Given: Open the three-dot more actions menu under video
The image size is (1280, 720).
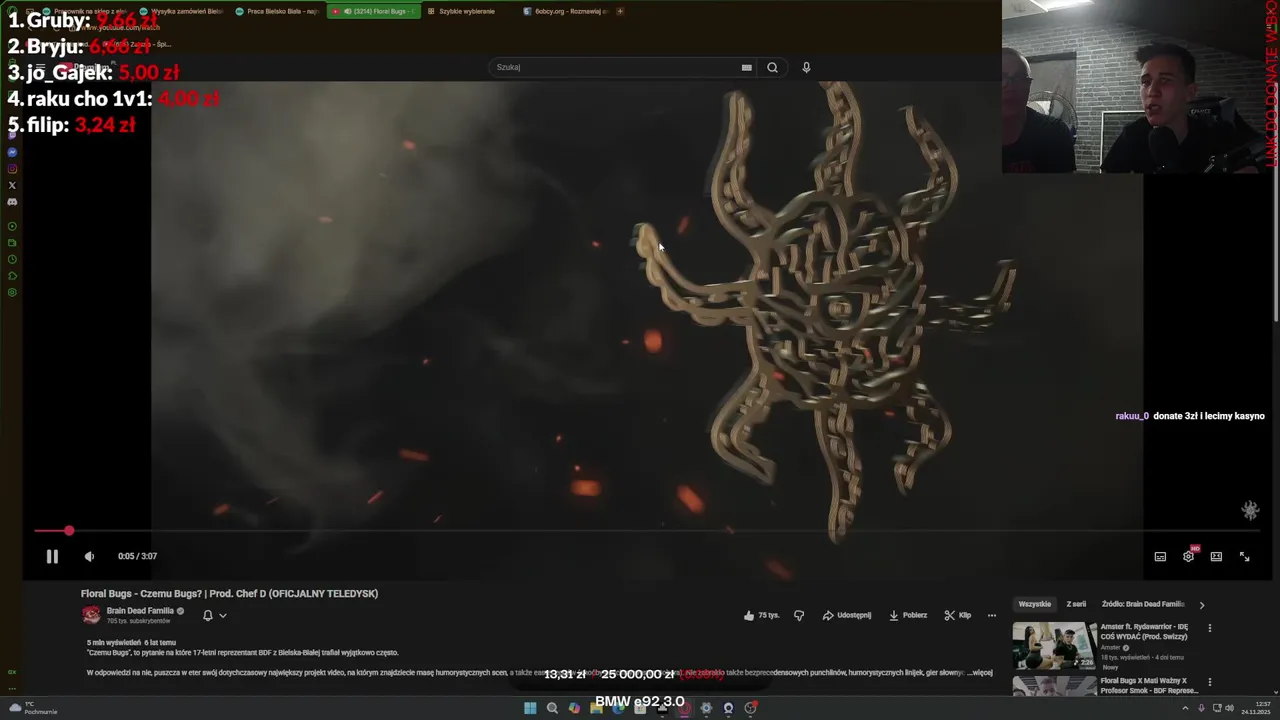Looking at the screenshot, I should click(x=991, y=615).
